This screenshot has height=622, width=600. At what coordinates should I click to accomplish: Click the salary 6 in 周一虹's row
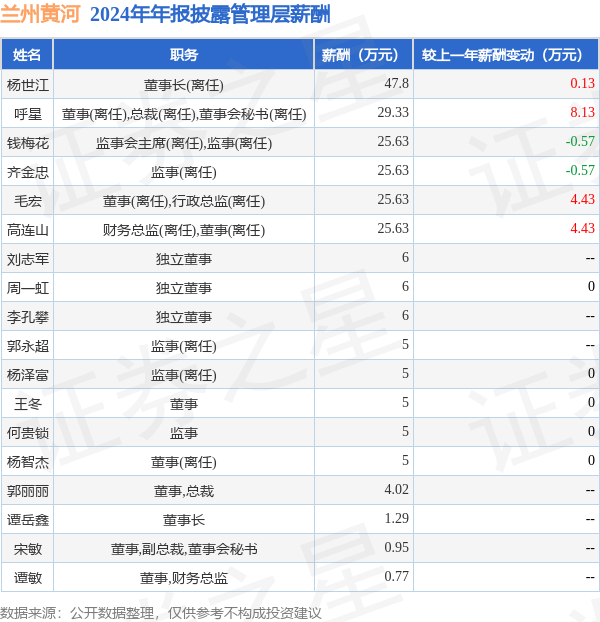405,286
